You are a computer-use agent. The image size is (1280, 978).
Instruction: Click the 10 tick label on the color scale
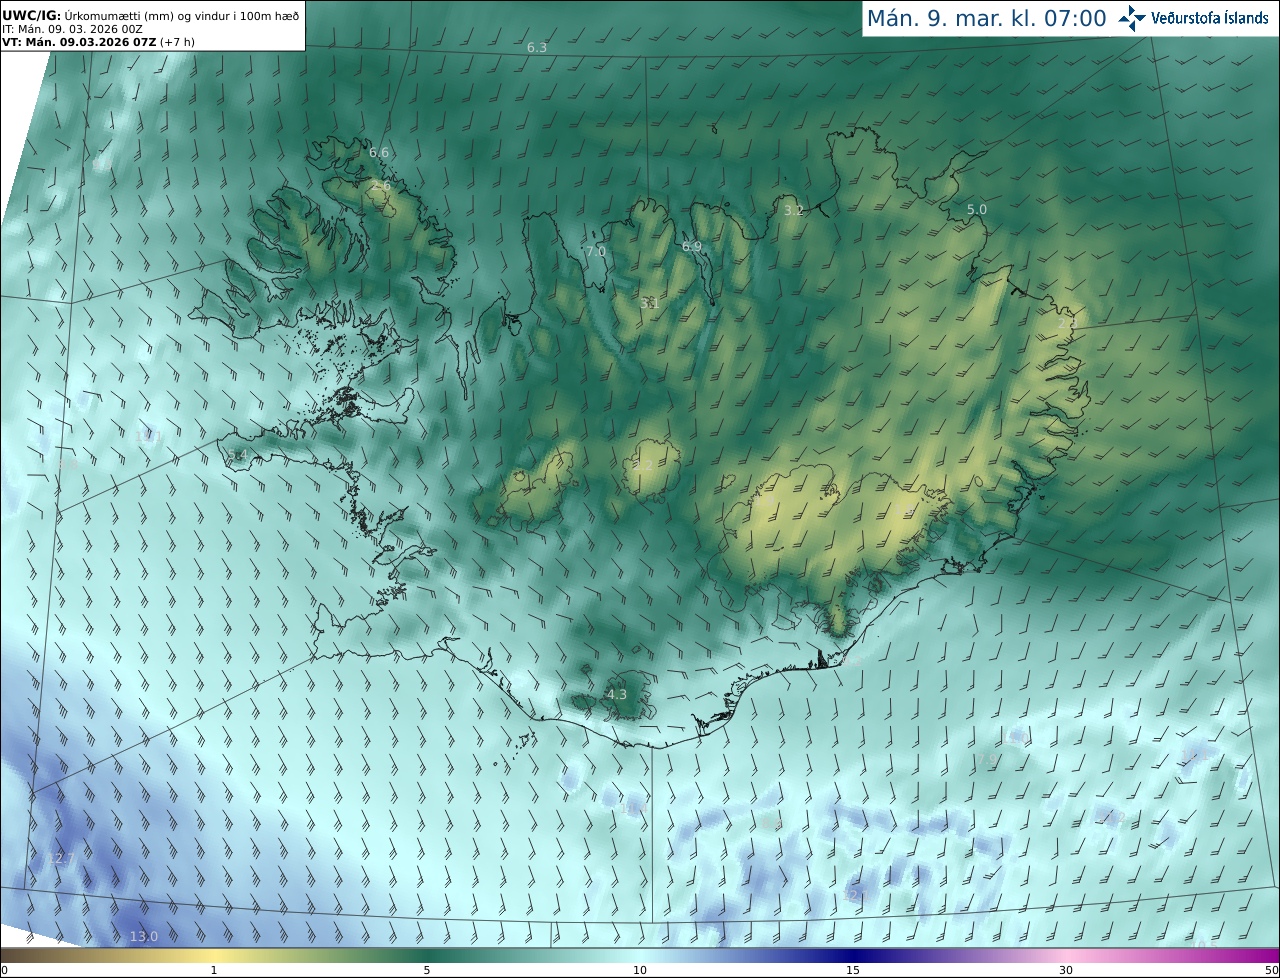(640, 970)
